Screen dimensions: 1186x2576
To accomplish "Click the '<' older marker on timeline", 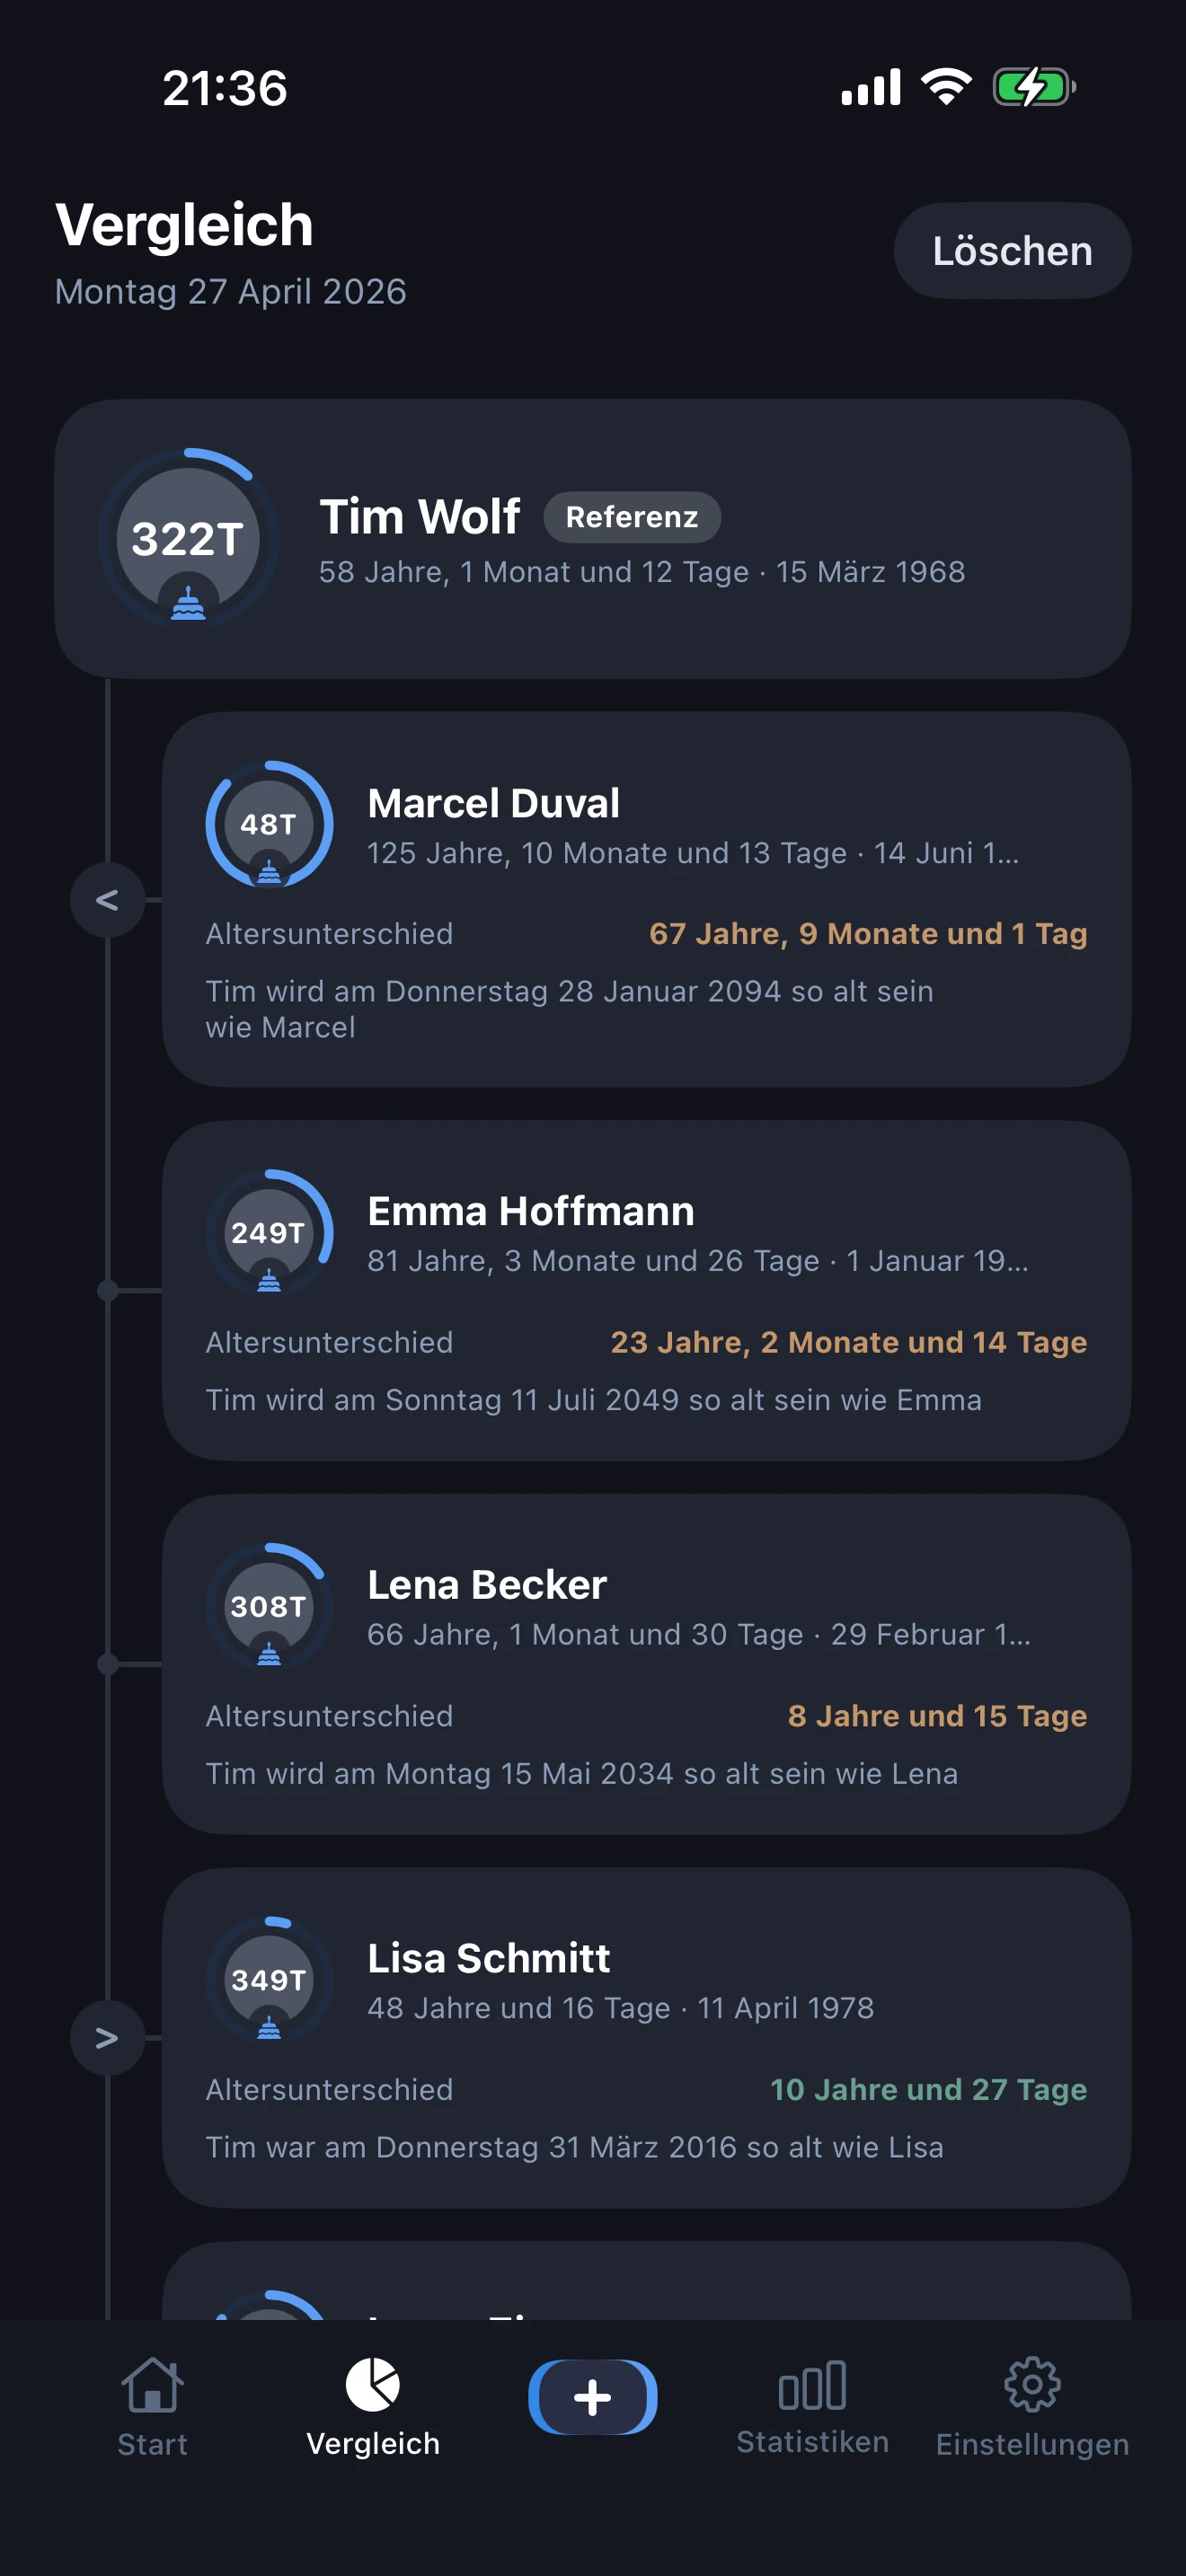I will pyautogui.click(x=108, y=900).
